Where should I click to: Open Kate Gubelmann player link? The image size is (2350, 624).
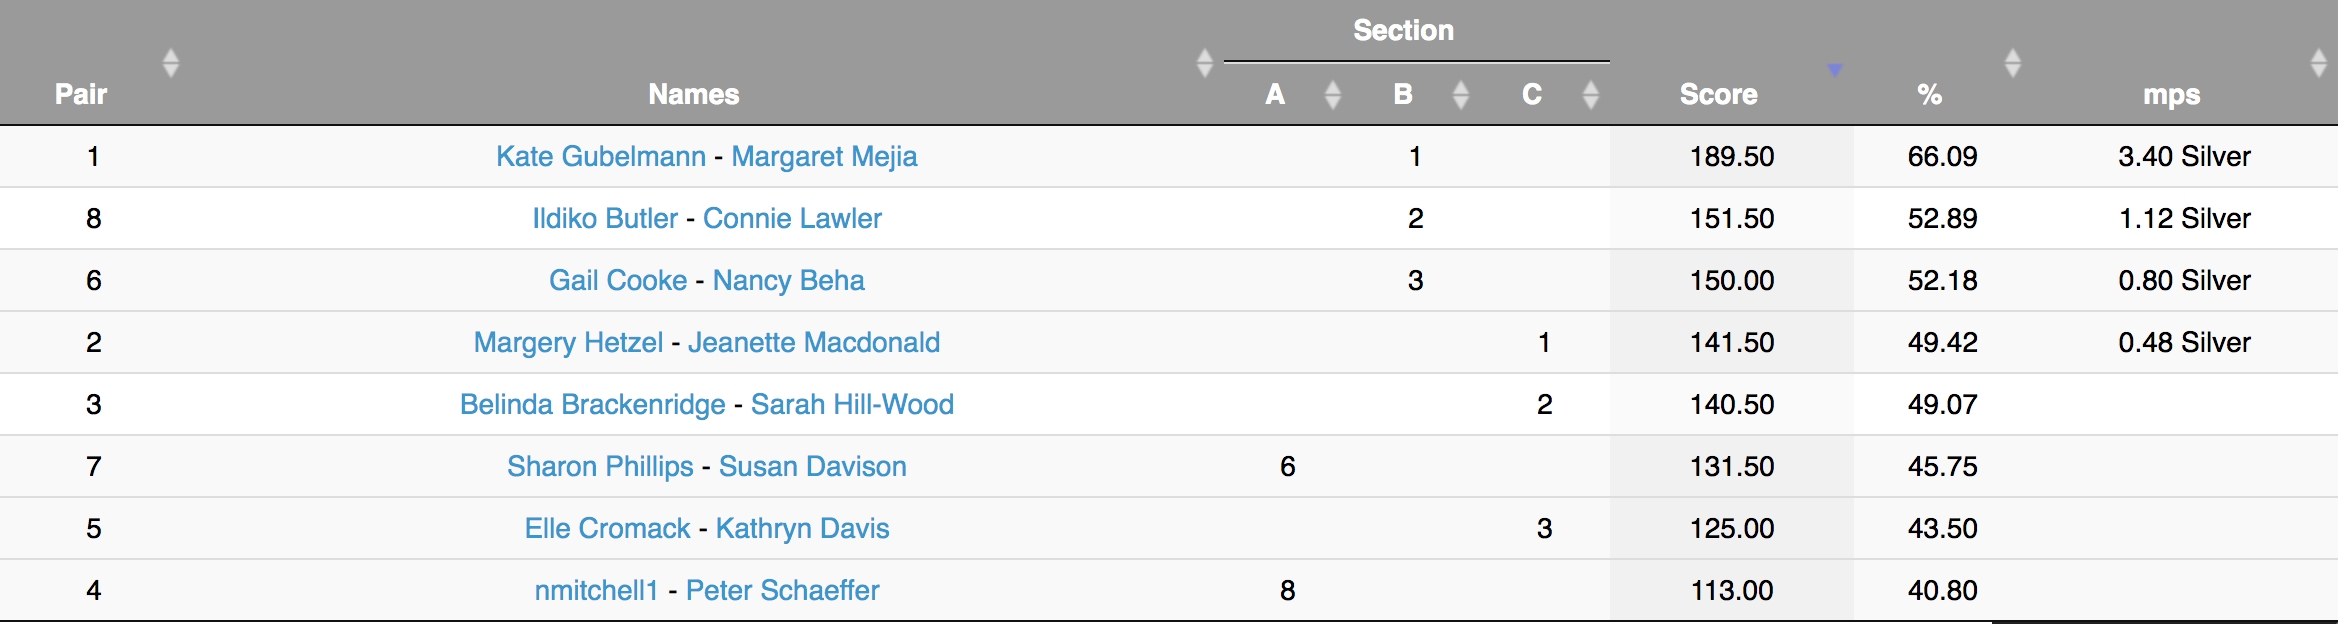(x=601, y=156)
